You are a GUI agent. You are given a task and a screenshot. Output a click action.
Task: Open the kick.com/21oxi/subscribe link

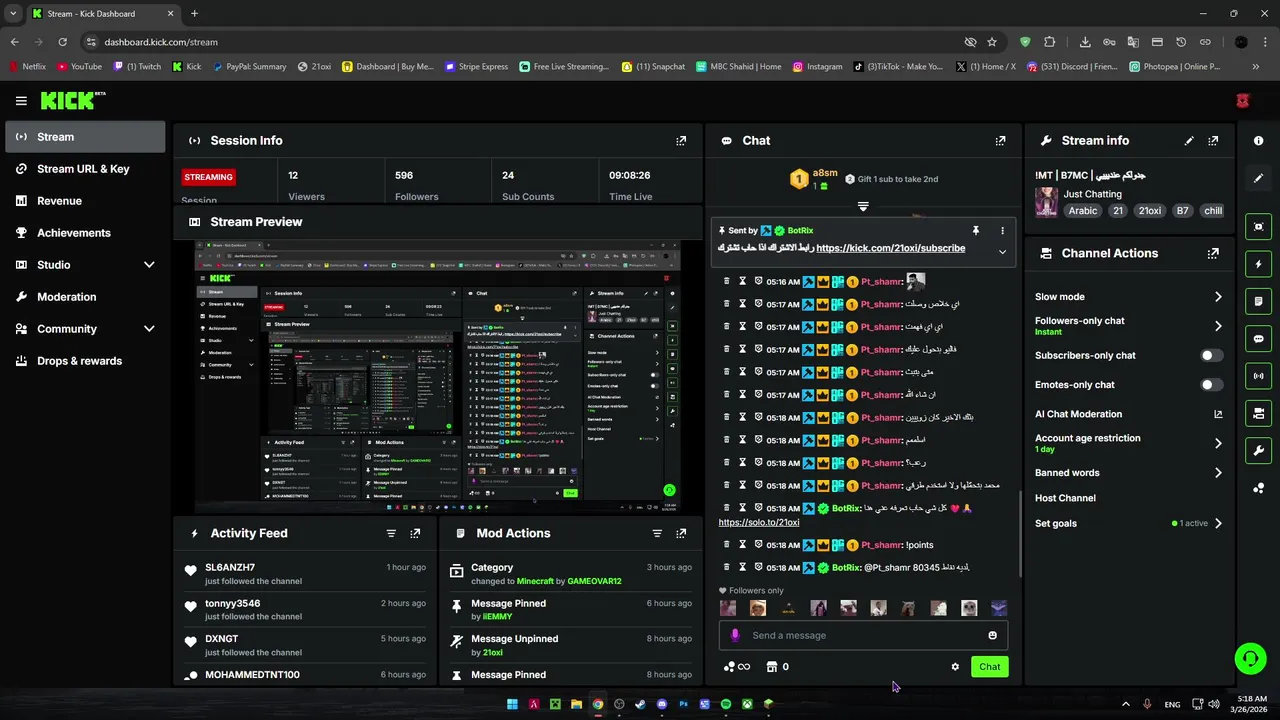pos(890,248)
